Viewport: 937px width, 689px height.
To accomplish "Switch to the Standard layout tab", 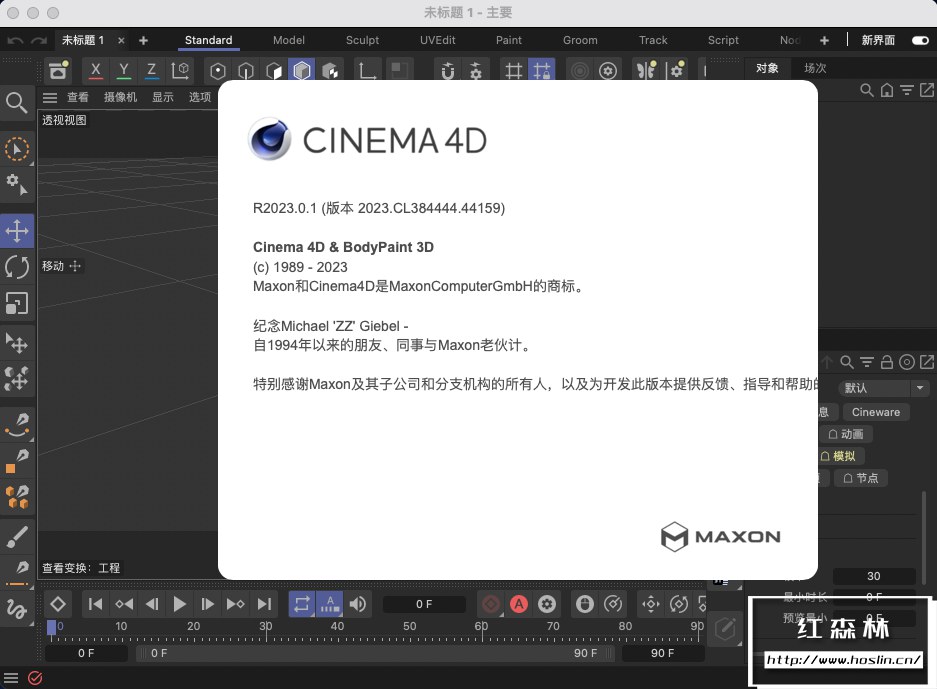I will tap(208, 40).
